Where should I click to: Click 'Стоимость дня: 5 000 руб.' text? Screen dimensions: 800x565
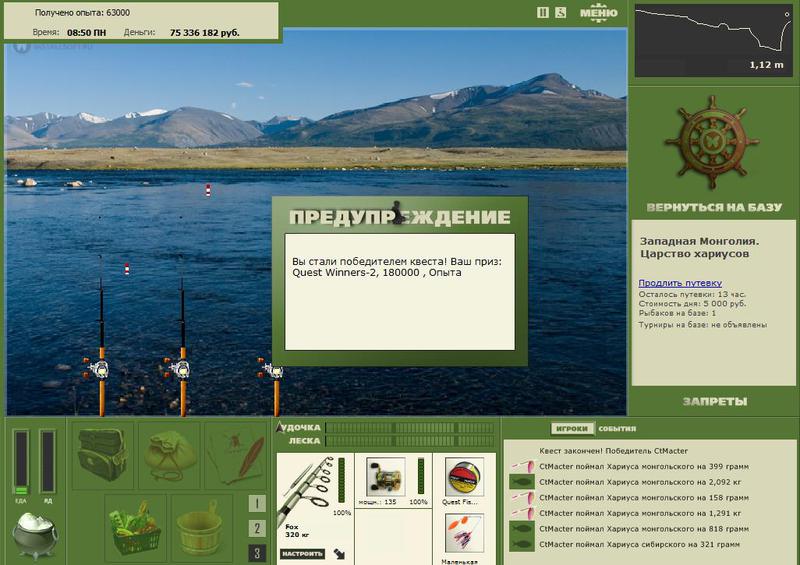pos(692,304)
